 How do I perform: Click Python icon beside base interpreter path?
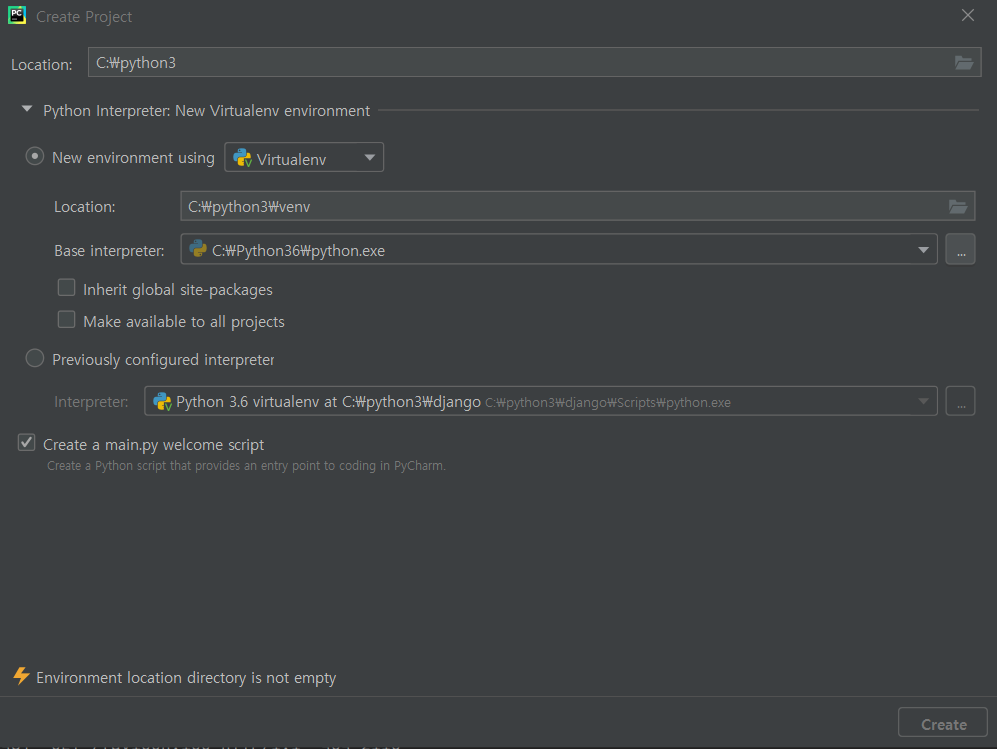198,249
